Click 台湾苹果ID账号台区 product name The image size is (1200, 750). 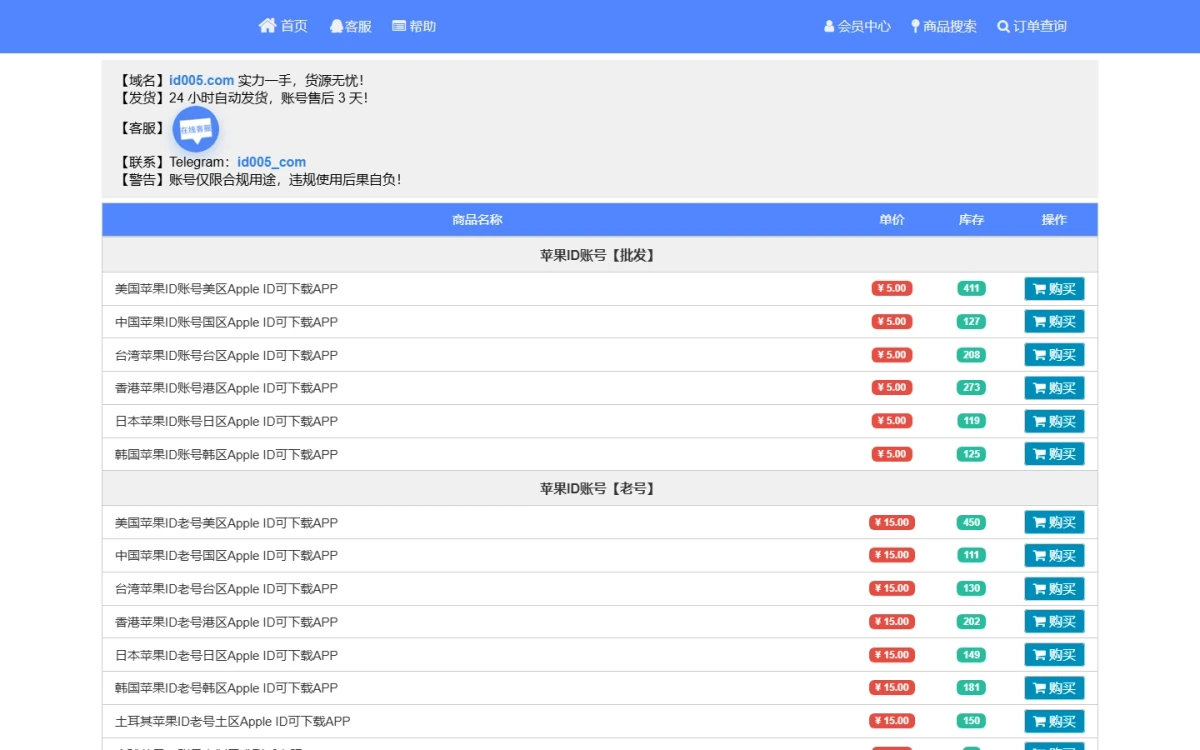click(226, 355)
